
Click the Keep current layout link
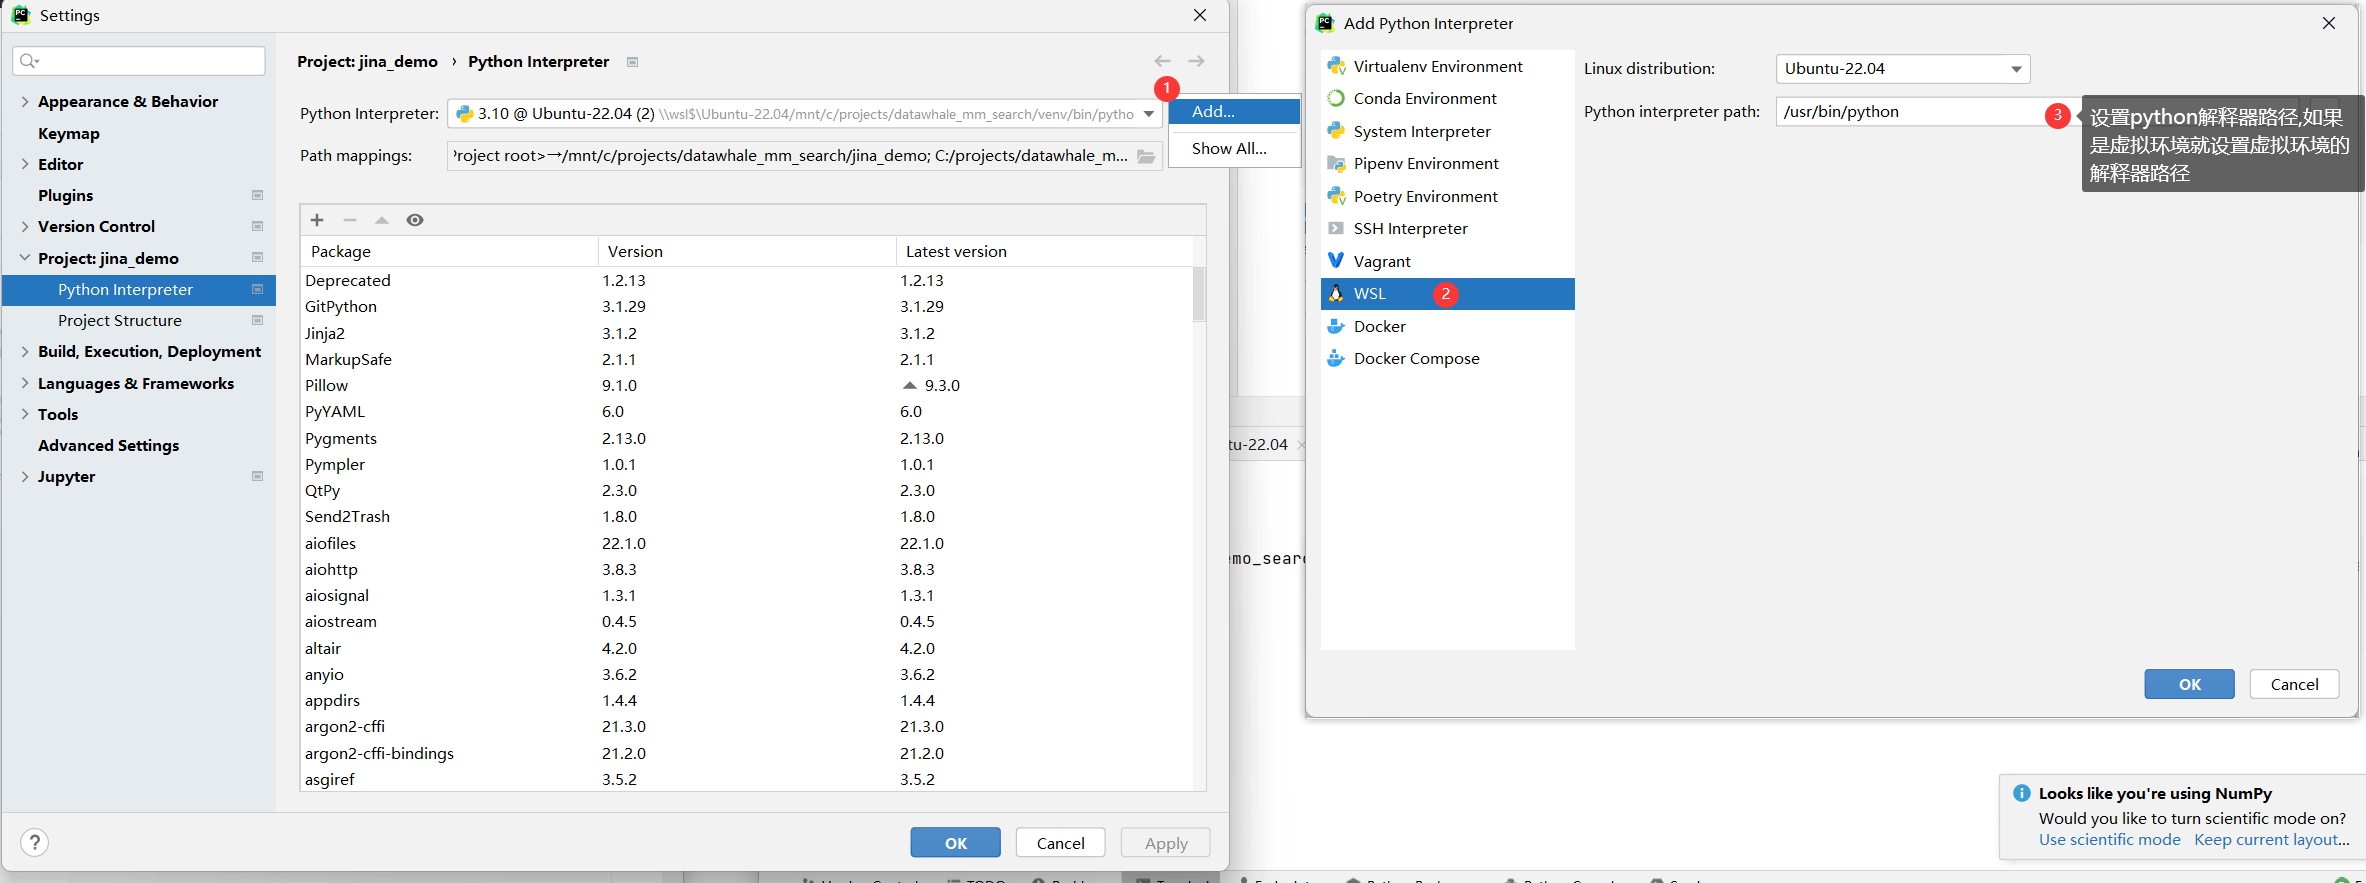[x=2271, y=840]
